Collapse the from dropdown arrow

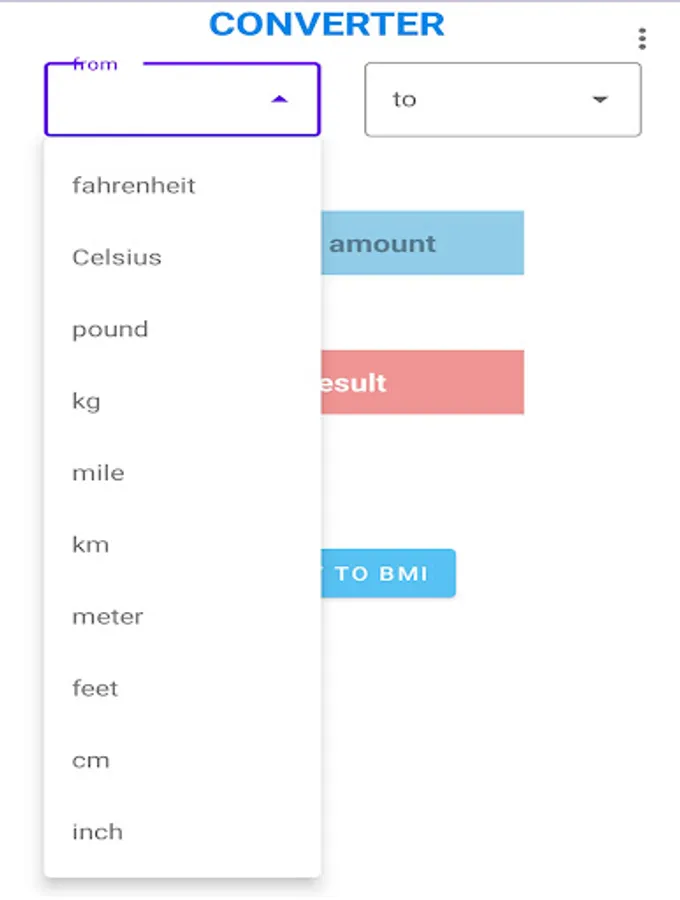pyautogui.click(x=280, y=99)
